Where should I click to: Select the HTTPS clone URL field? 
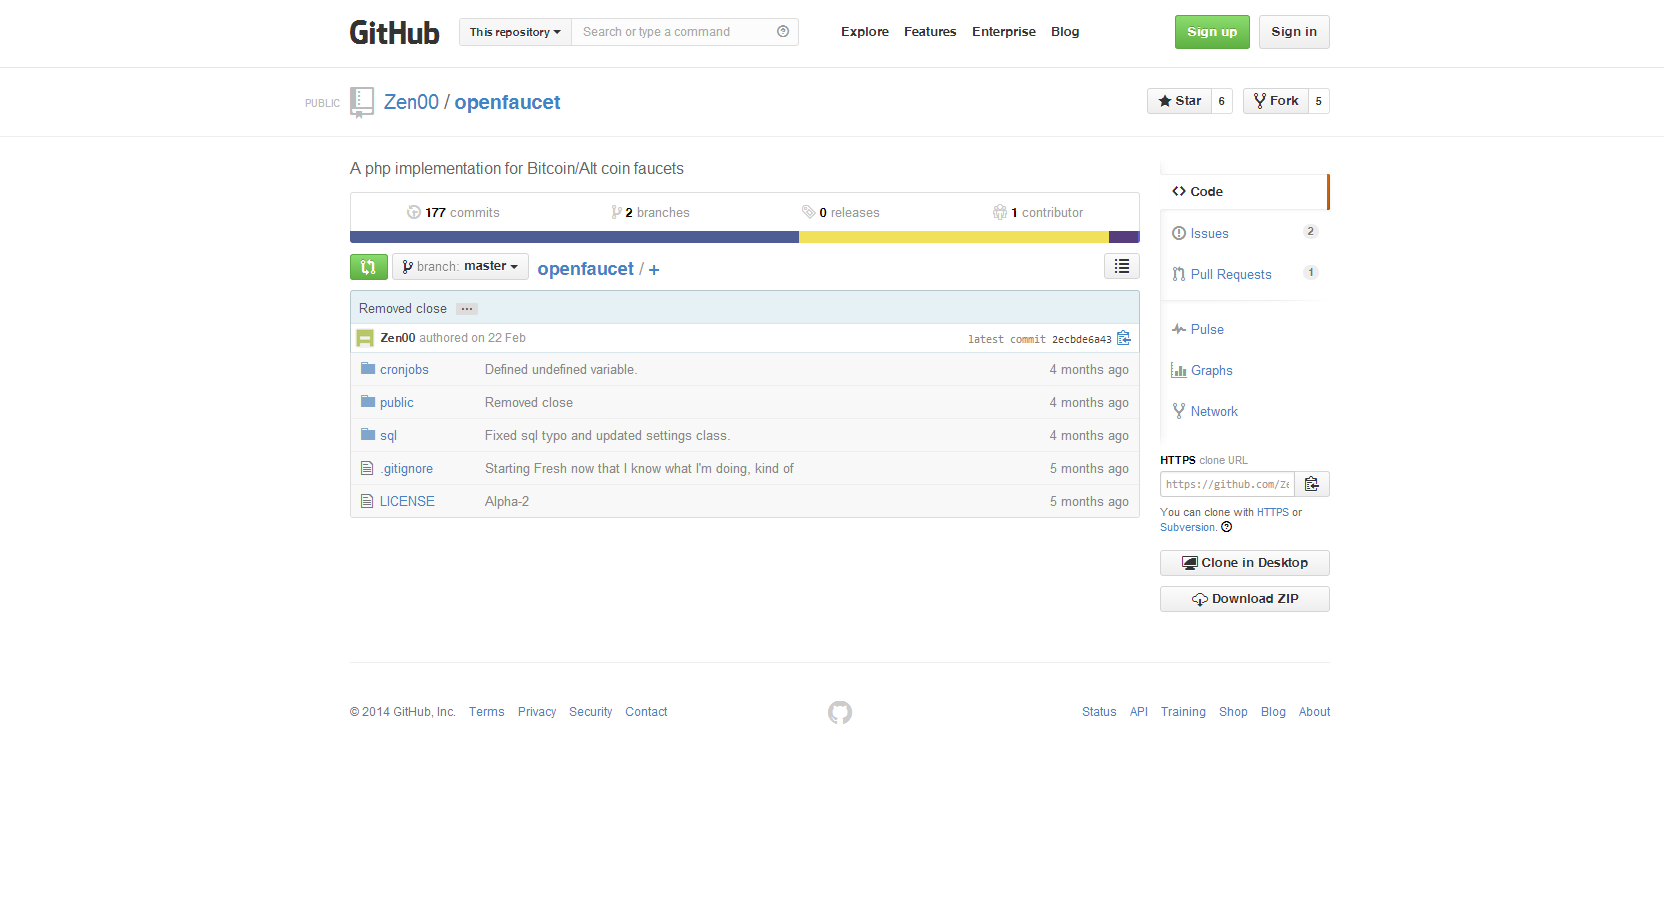(x=1227, y=484)
